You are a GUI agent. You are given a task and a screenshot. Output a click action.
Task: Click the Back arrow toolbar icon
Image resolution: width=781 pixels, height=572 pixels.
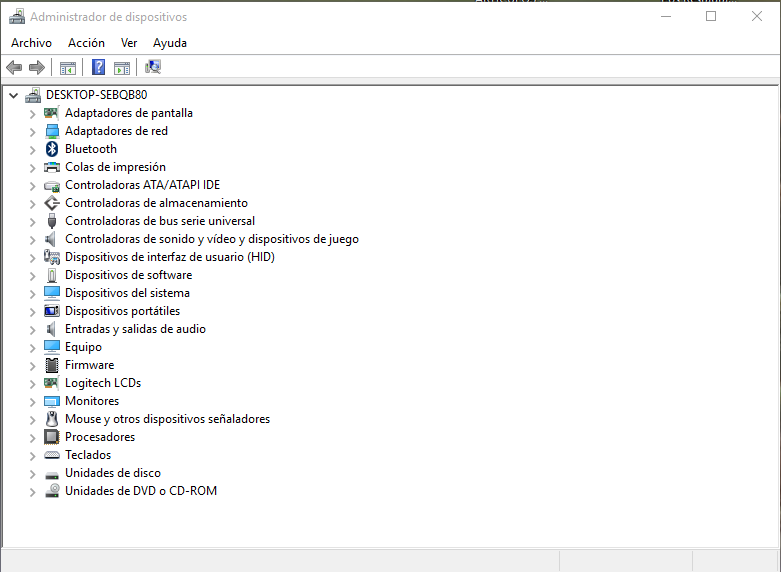(x=14, y=67)
